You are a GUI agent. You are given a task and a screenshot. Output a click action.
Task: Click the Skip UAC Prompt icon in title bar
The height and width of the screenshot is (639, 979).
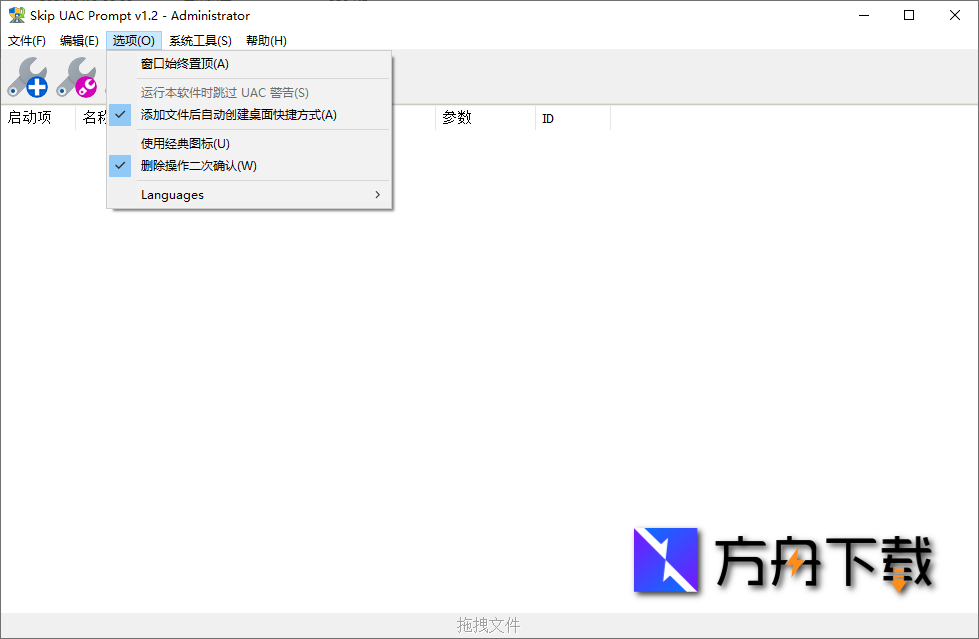tap(16, 15)
